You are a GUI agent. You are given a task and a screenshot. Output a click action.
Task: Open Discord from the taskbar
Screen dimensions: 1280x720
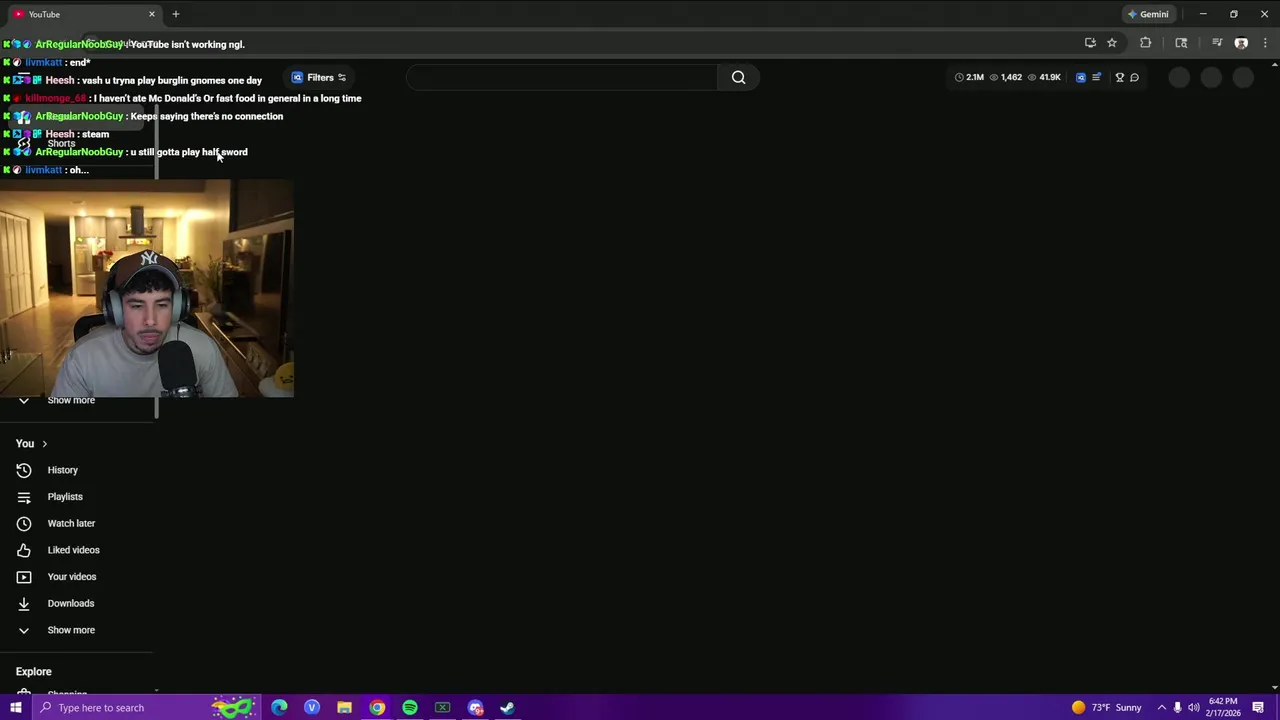(x=475, y=708)
